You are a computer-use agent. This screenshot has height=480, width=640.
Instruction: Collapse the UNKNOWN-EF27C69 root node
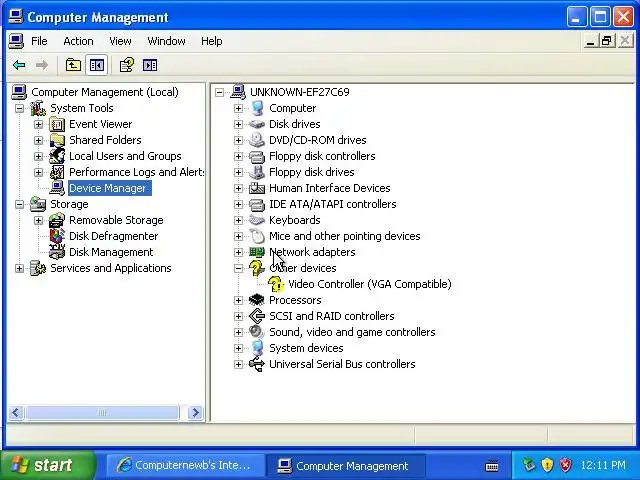[x=219, y=92]
